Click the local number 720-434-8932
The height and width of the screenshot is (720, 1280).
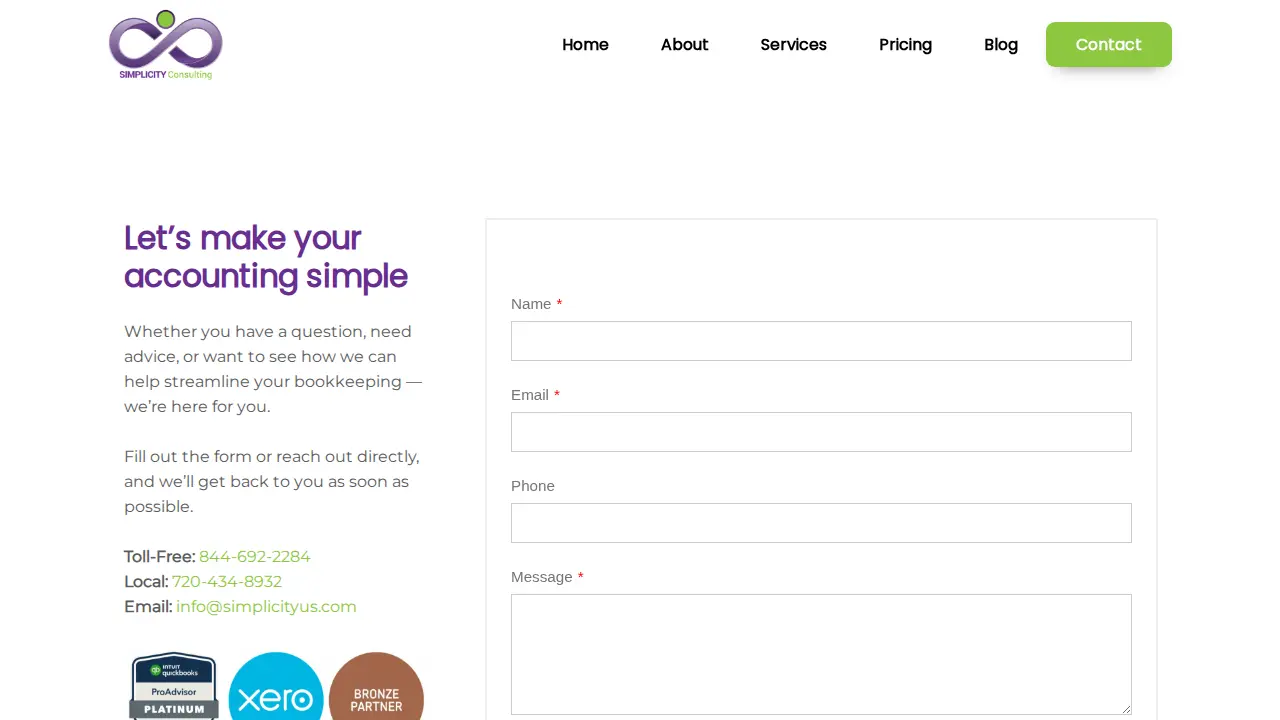[227, 581]
